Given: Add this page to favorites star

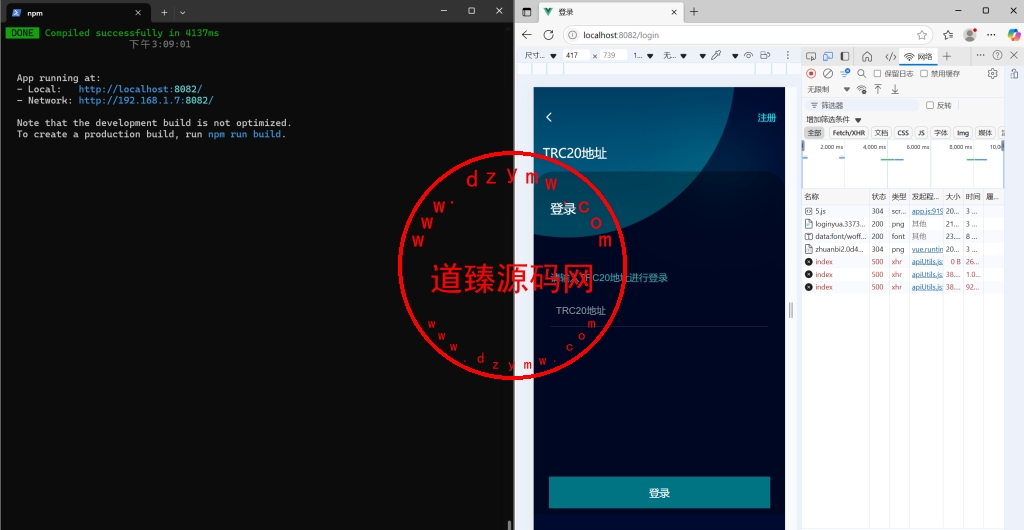Looking at the screenshot, I should coord(921,35).
